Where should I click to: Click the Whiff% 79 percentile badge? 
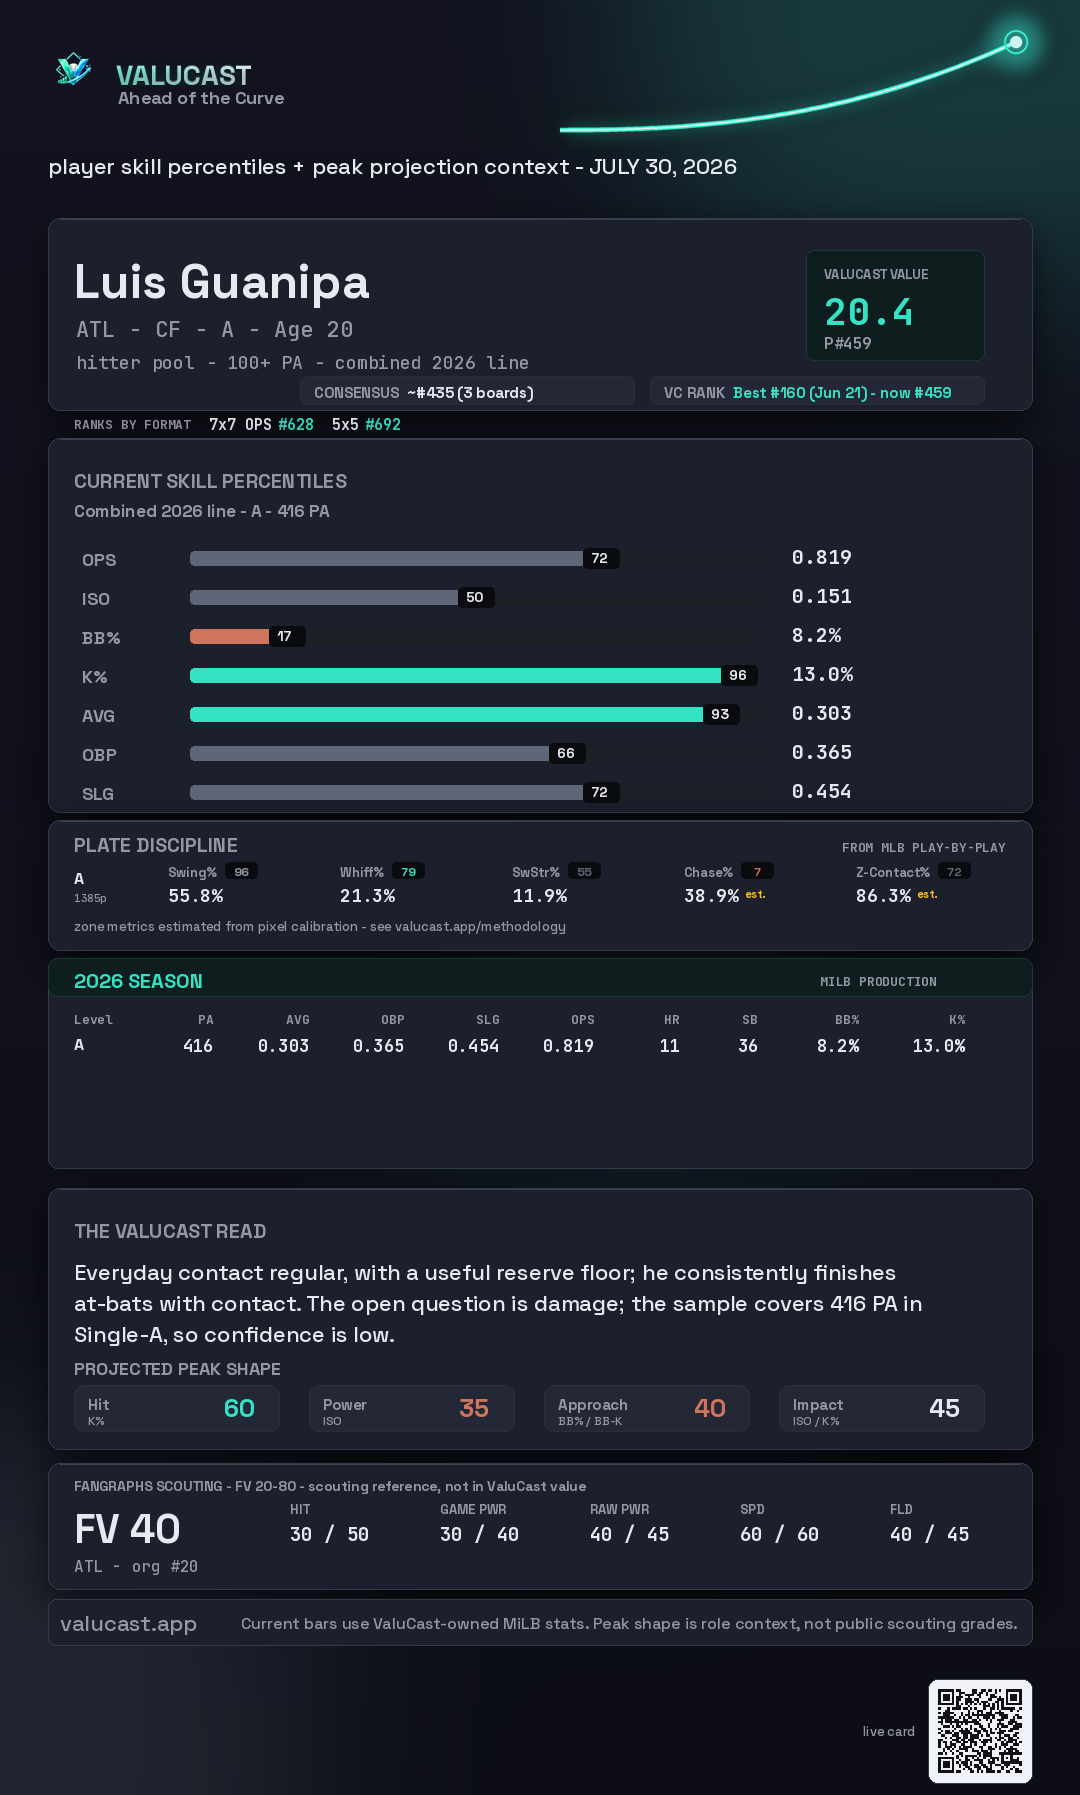tap(408, 872)
